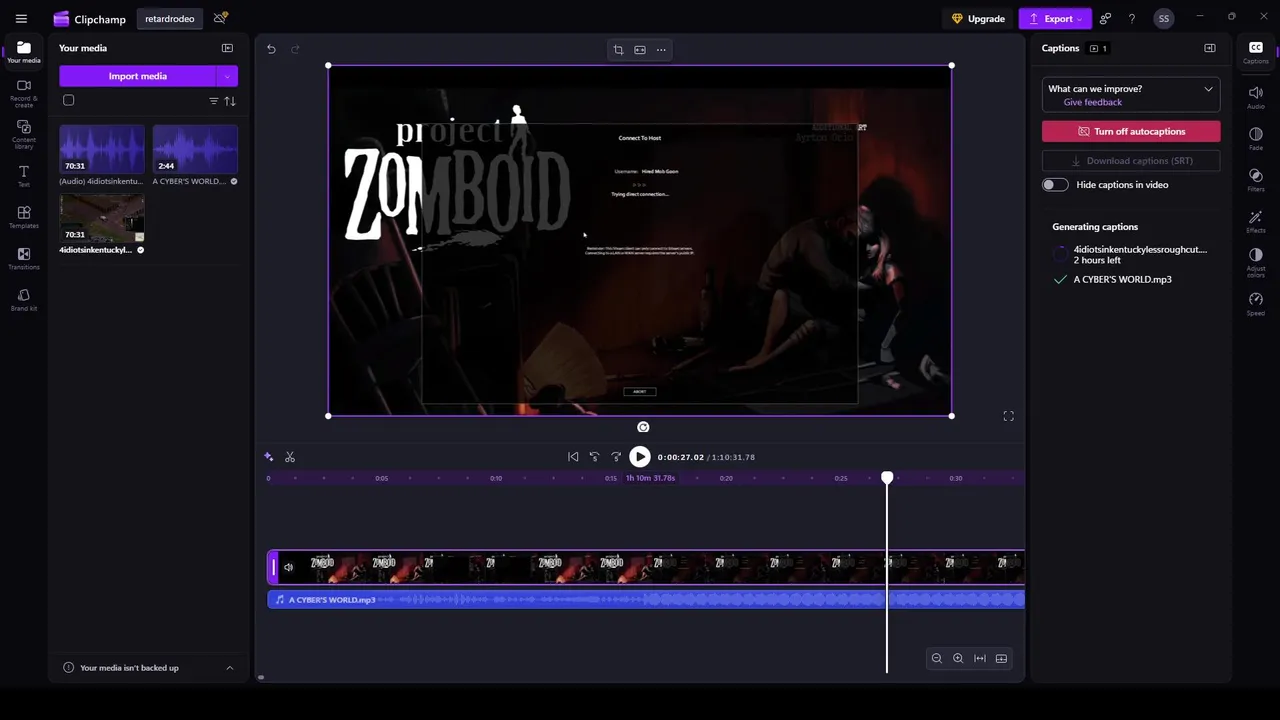This screenshot has height=720, width=1280.
Task: Expand the Import media dropdown arrow
Action: (227, 76)
